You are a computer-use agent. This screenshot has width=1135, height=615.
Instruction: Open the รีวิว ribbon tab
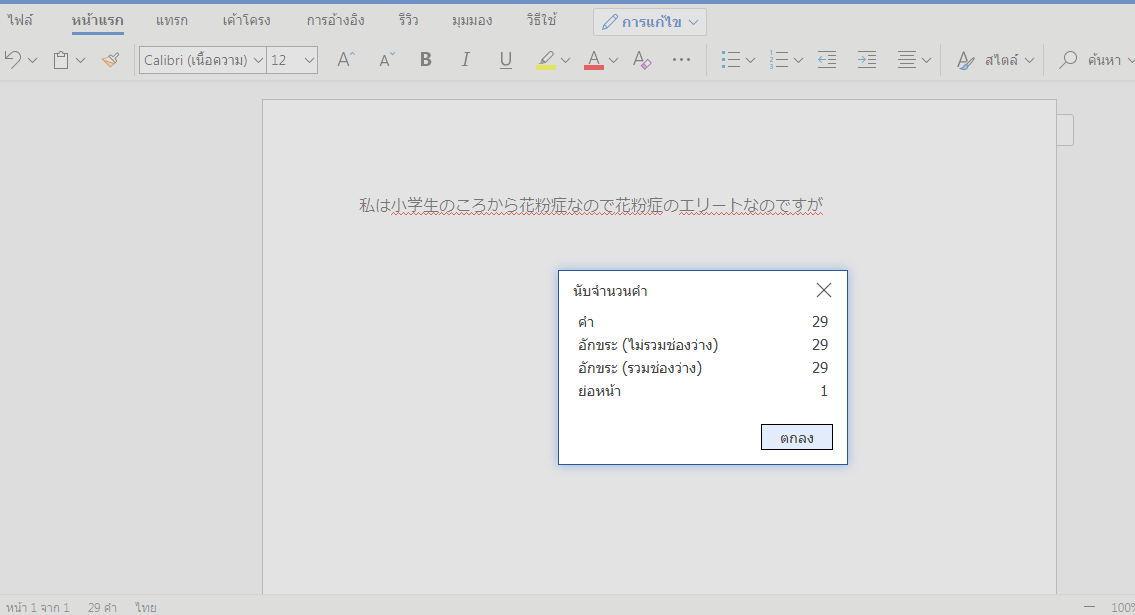click(x=409, y=20)
